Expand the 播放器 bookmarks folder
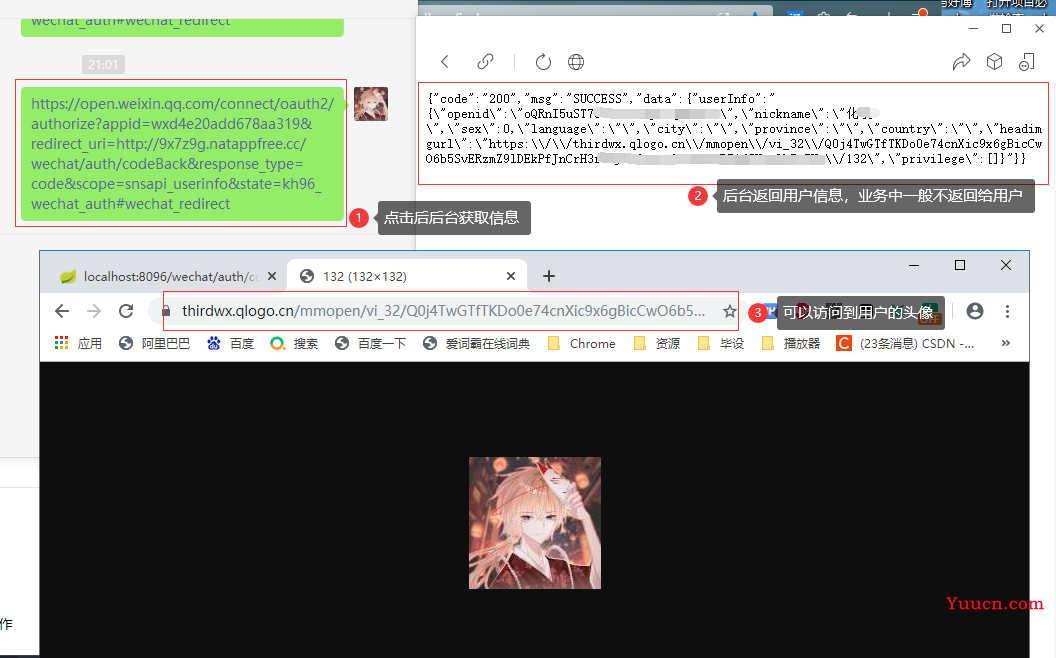The width and height of the screenshot is (1056, 658). coord(791,343)
